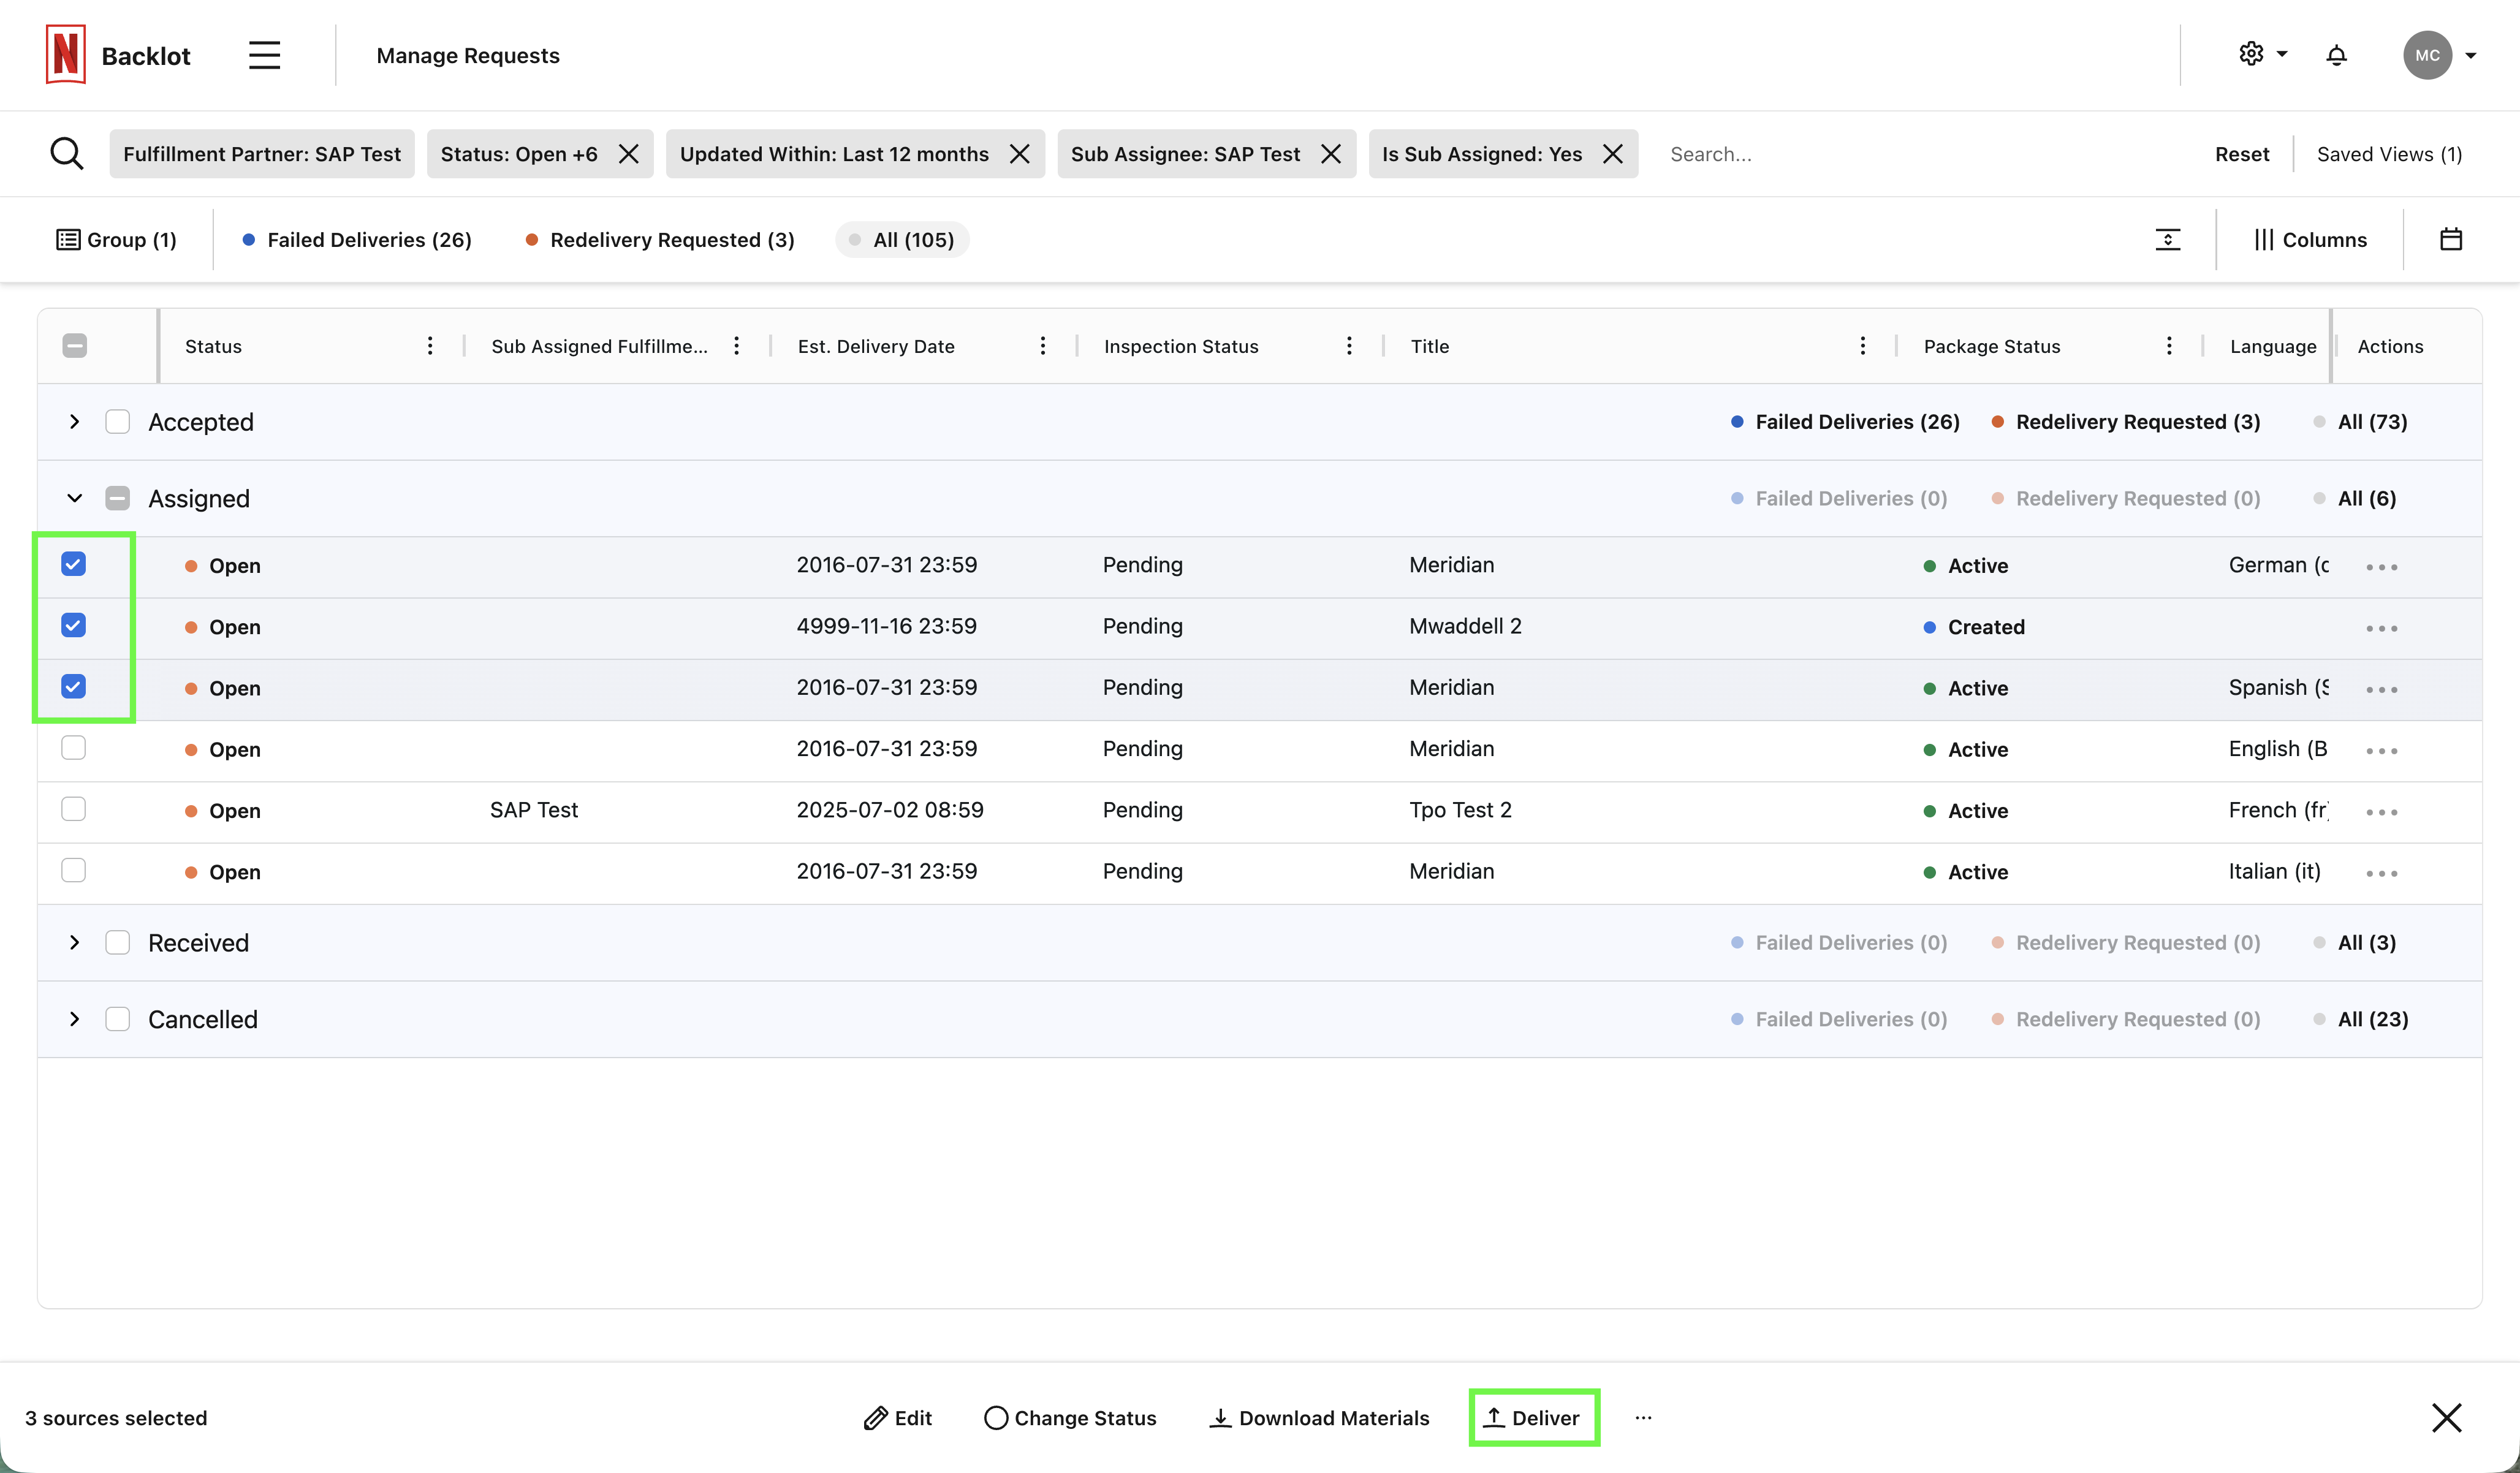
Task: Collapse the Assigned group
Action: [74, 498]
